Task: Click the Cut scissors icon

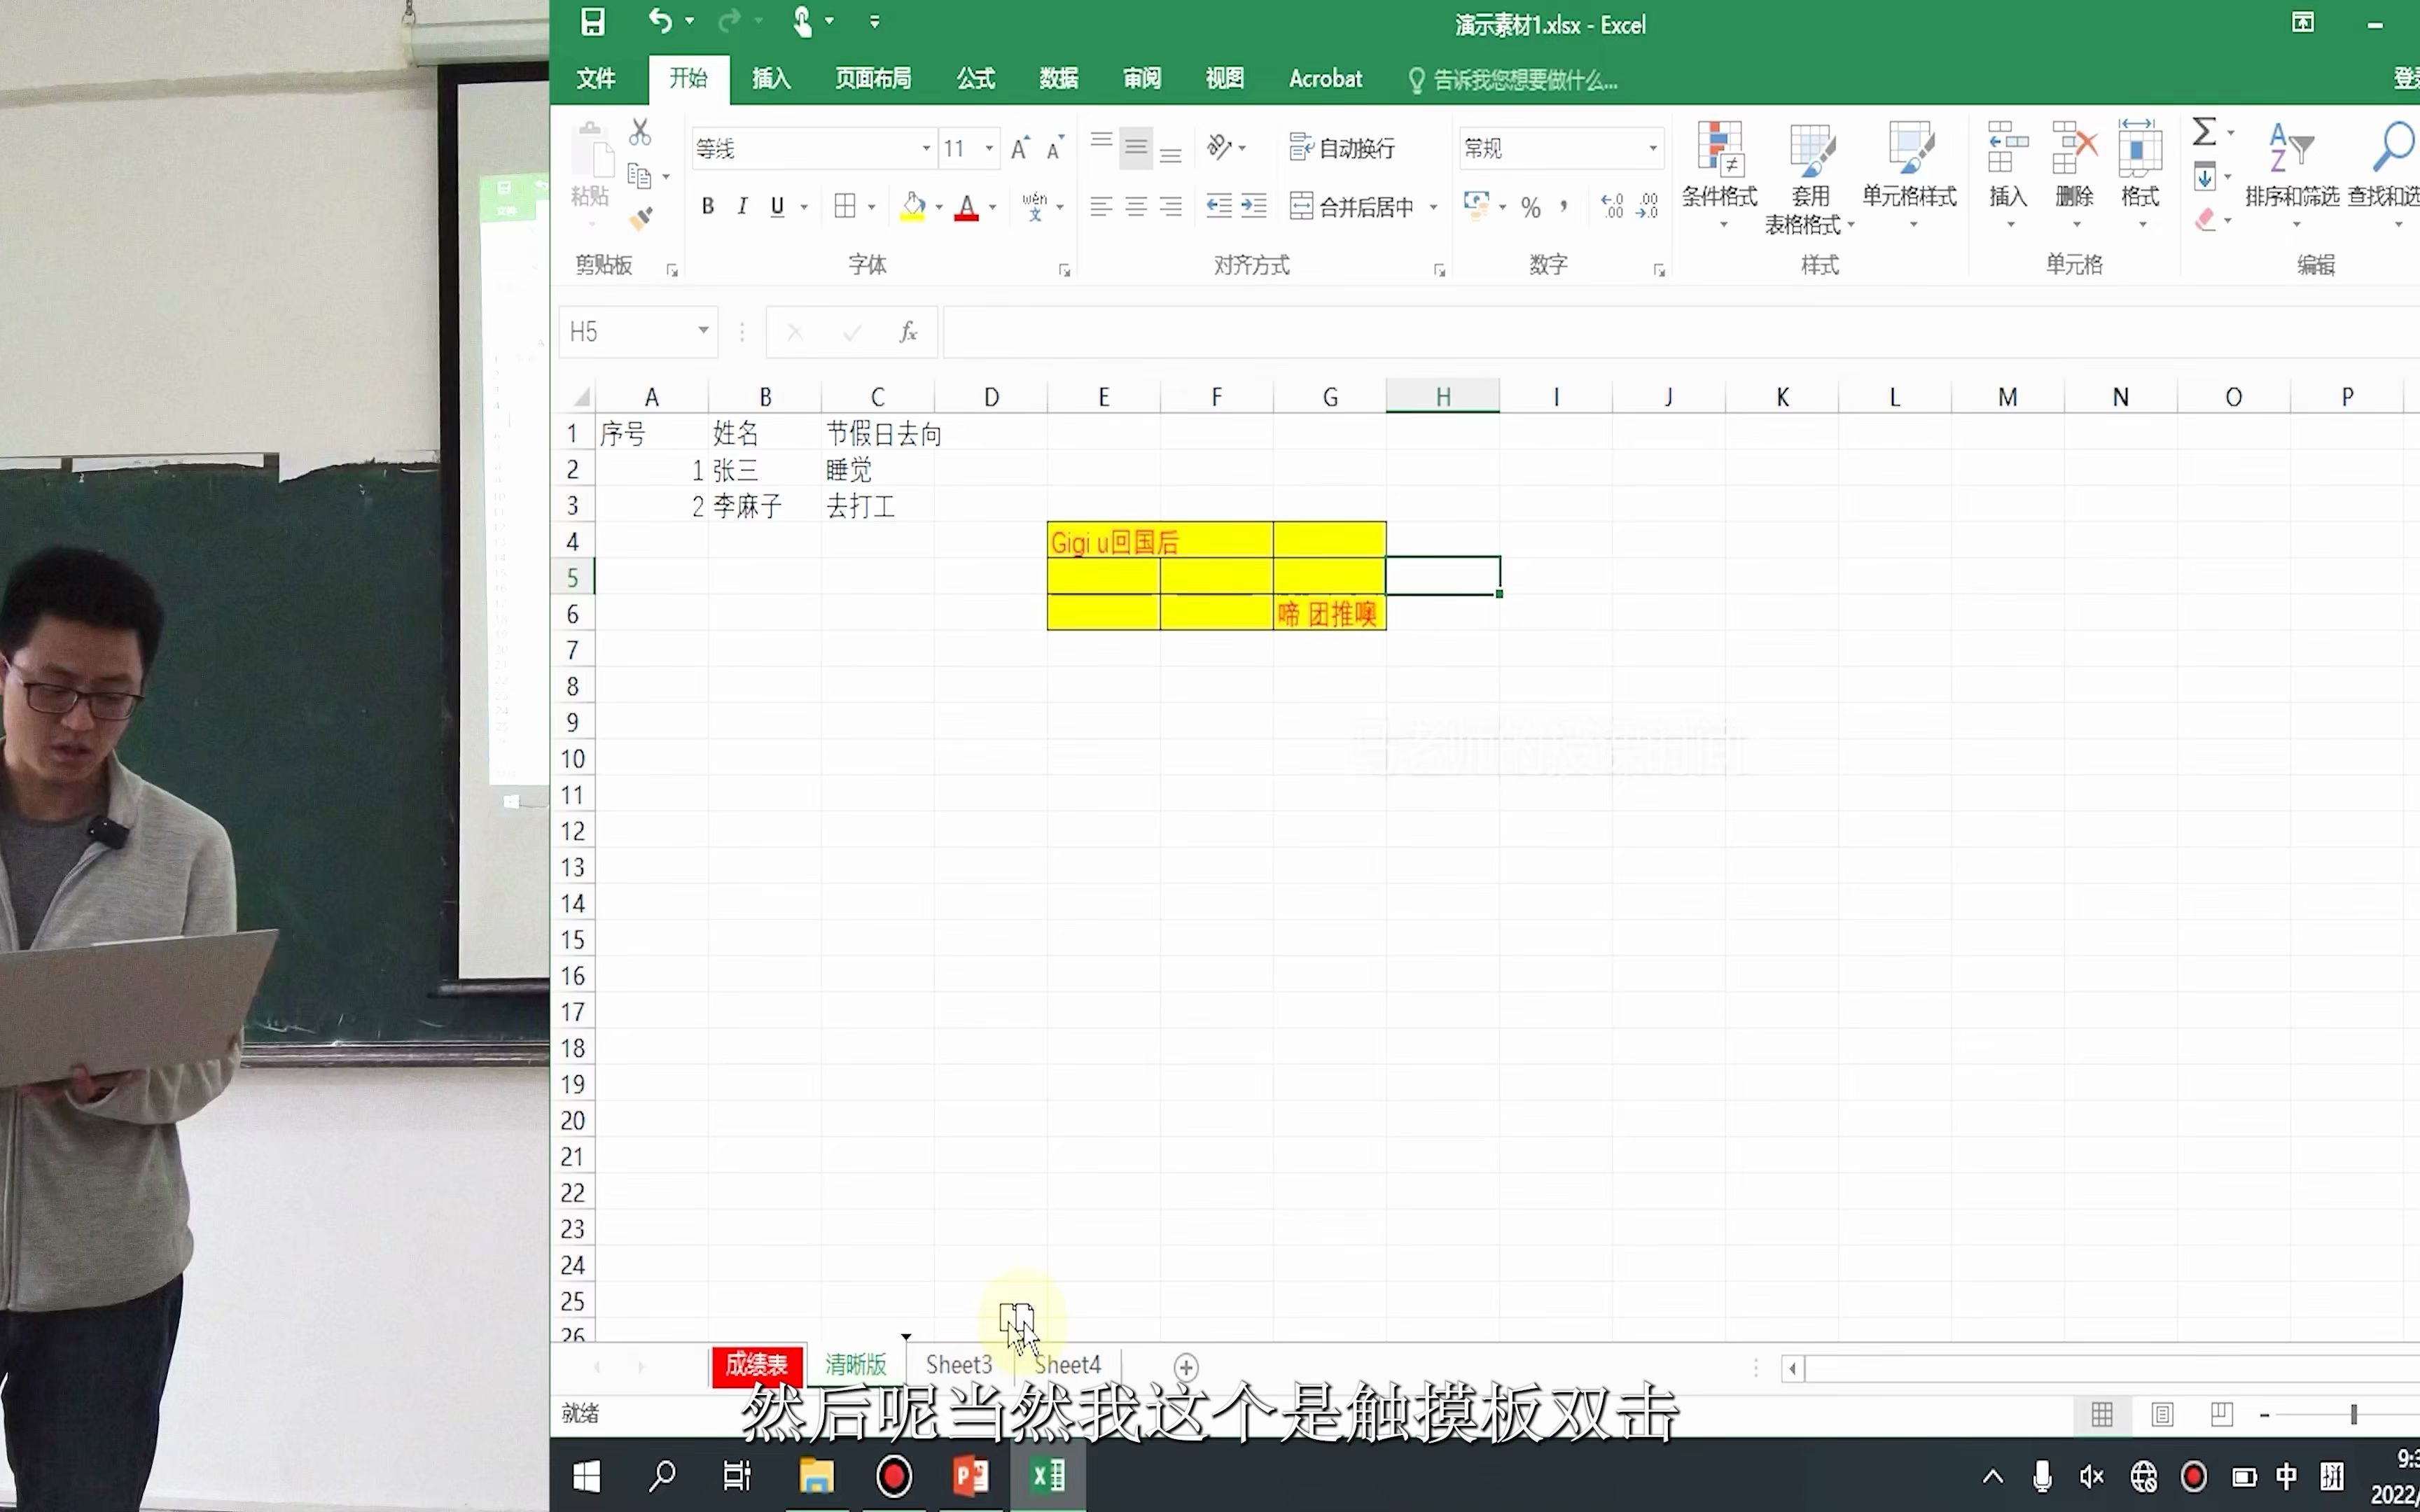Action: pyautogui.click(x=640, y=132)
